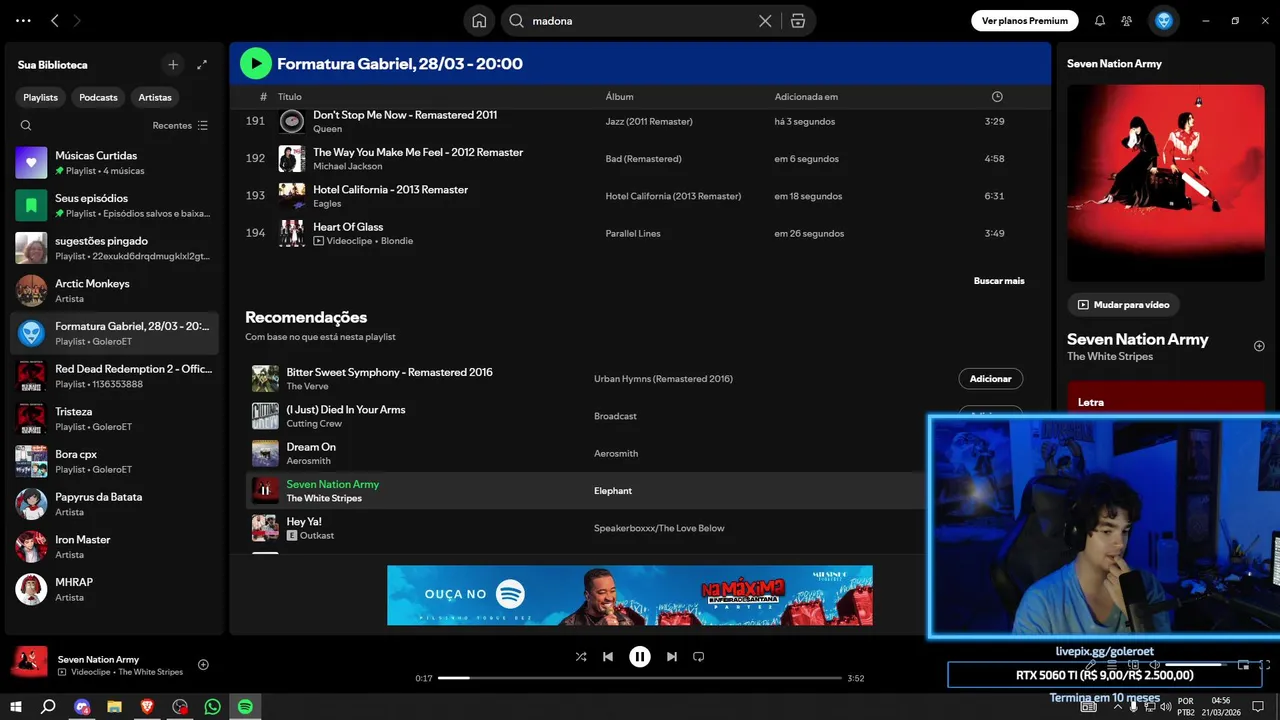
Task: Skip to the previous track
Action: point(608,657)
